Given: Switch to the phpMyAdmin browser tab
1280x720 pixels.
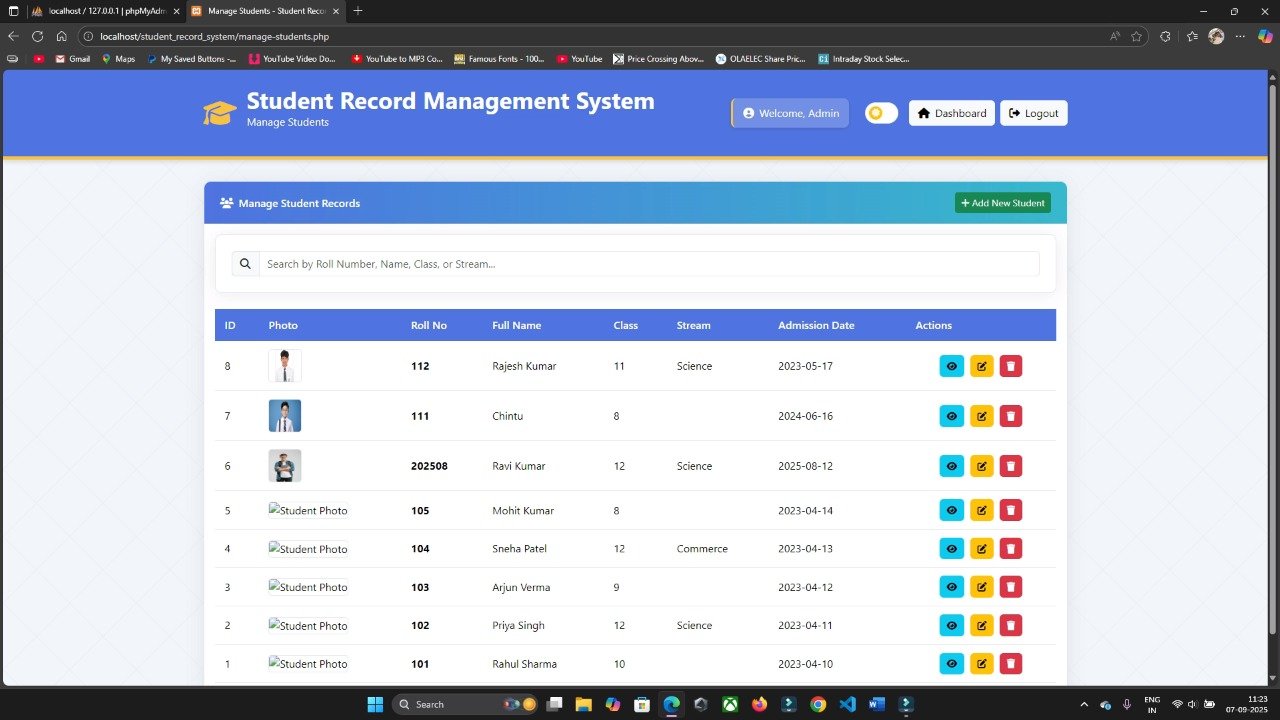Looking at the screenshot, I should pyautogui.click(x=99, y=11).
